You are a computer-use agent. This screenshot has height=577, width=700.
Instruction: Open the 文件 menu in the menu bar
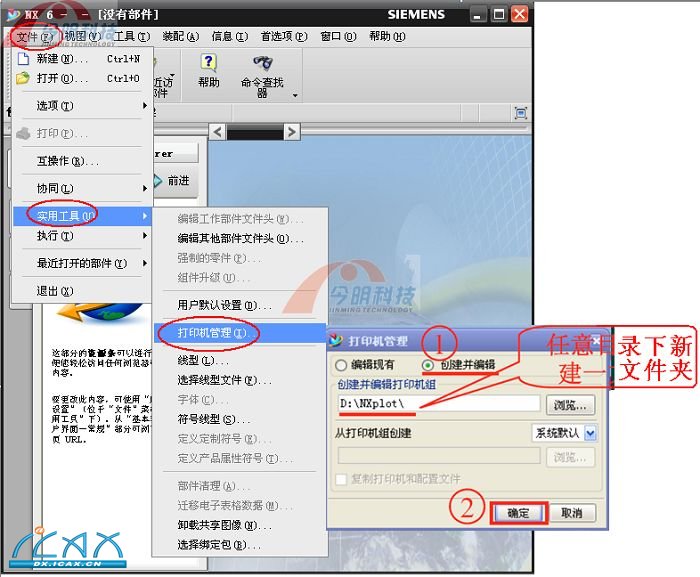click(35, 37)
